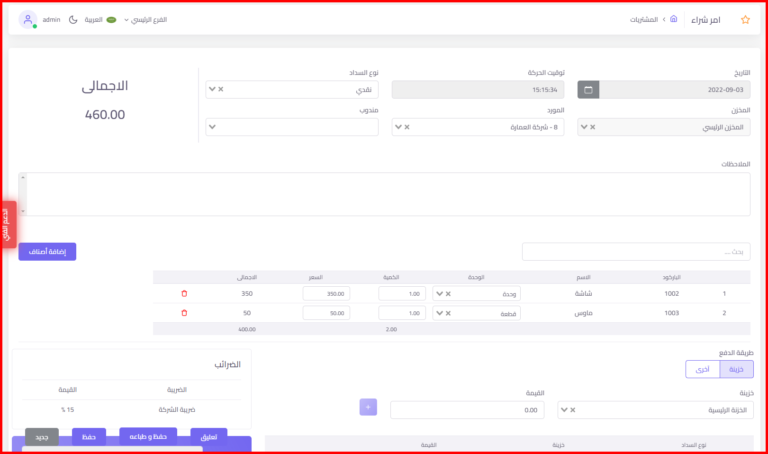Click the favorite star icon beside امر شراء

pyautogui.click(x=744, y=19)
